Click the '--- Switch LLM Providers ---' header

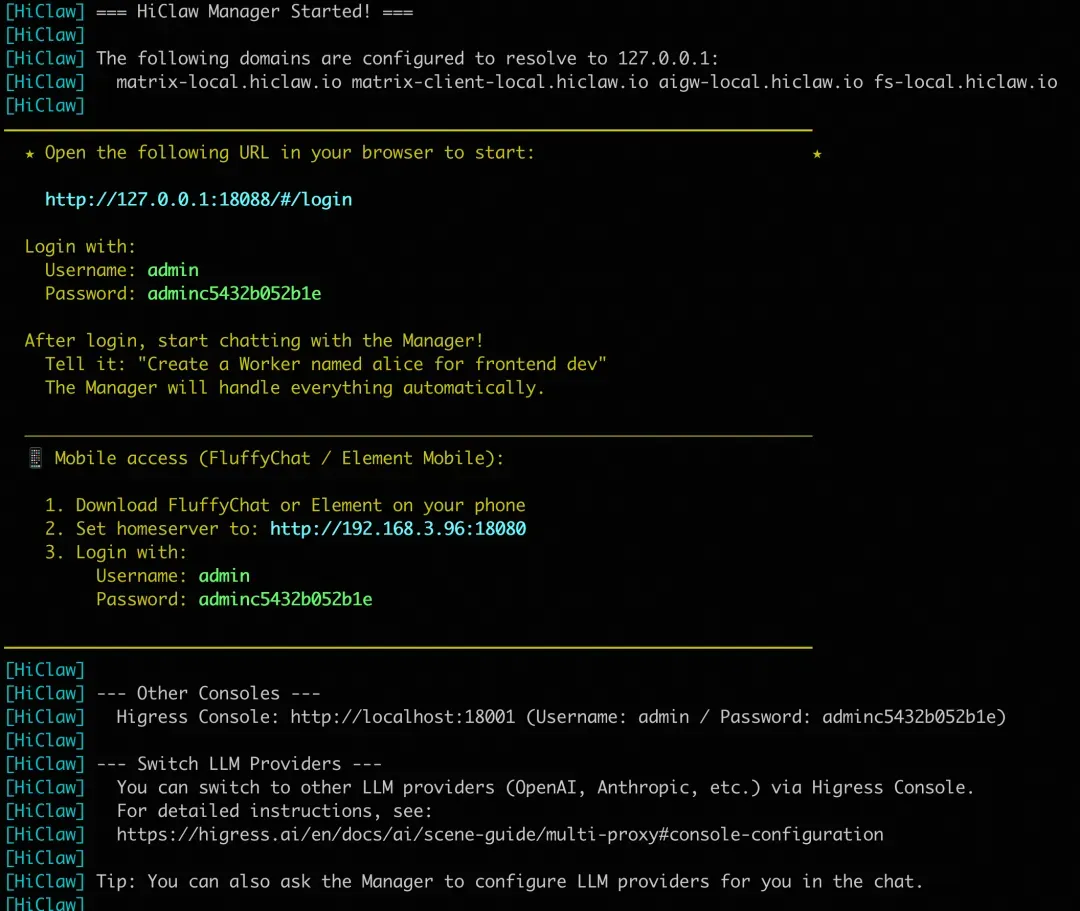point(239,764)
